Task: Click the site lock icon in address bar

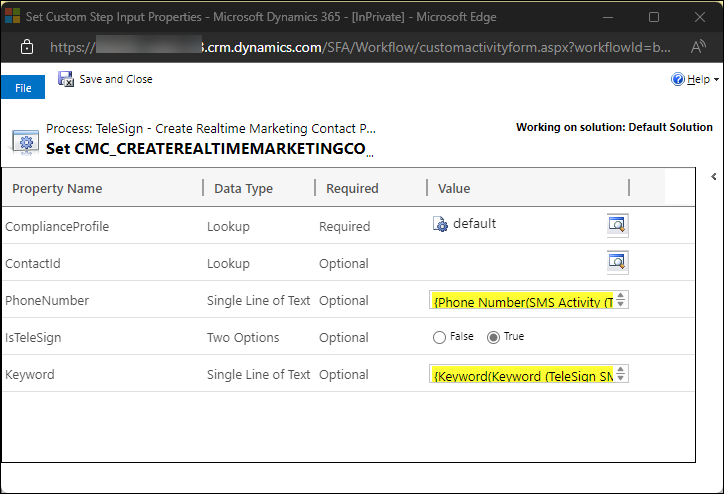Action: [x=26, y=47]
